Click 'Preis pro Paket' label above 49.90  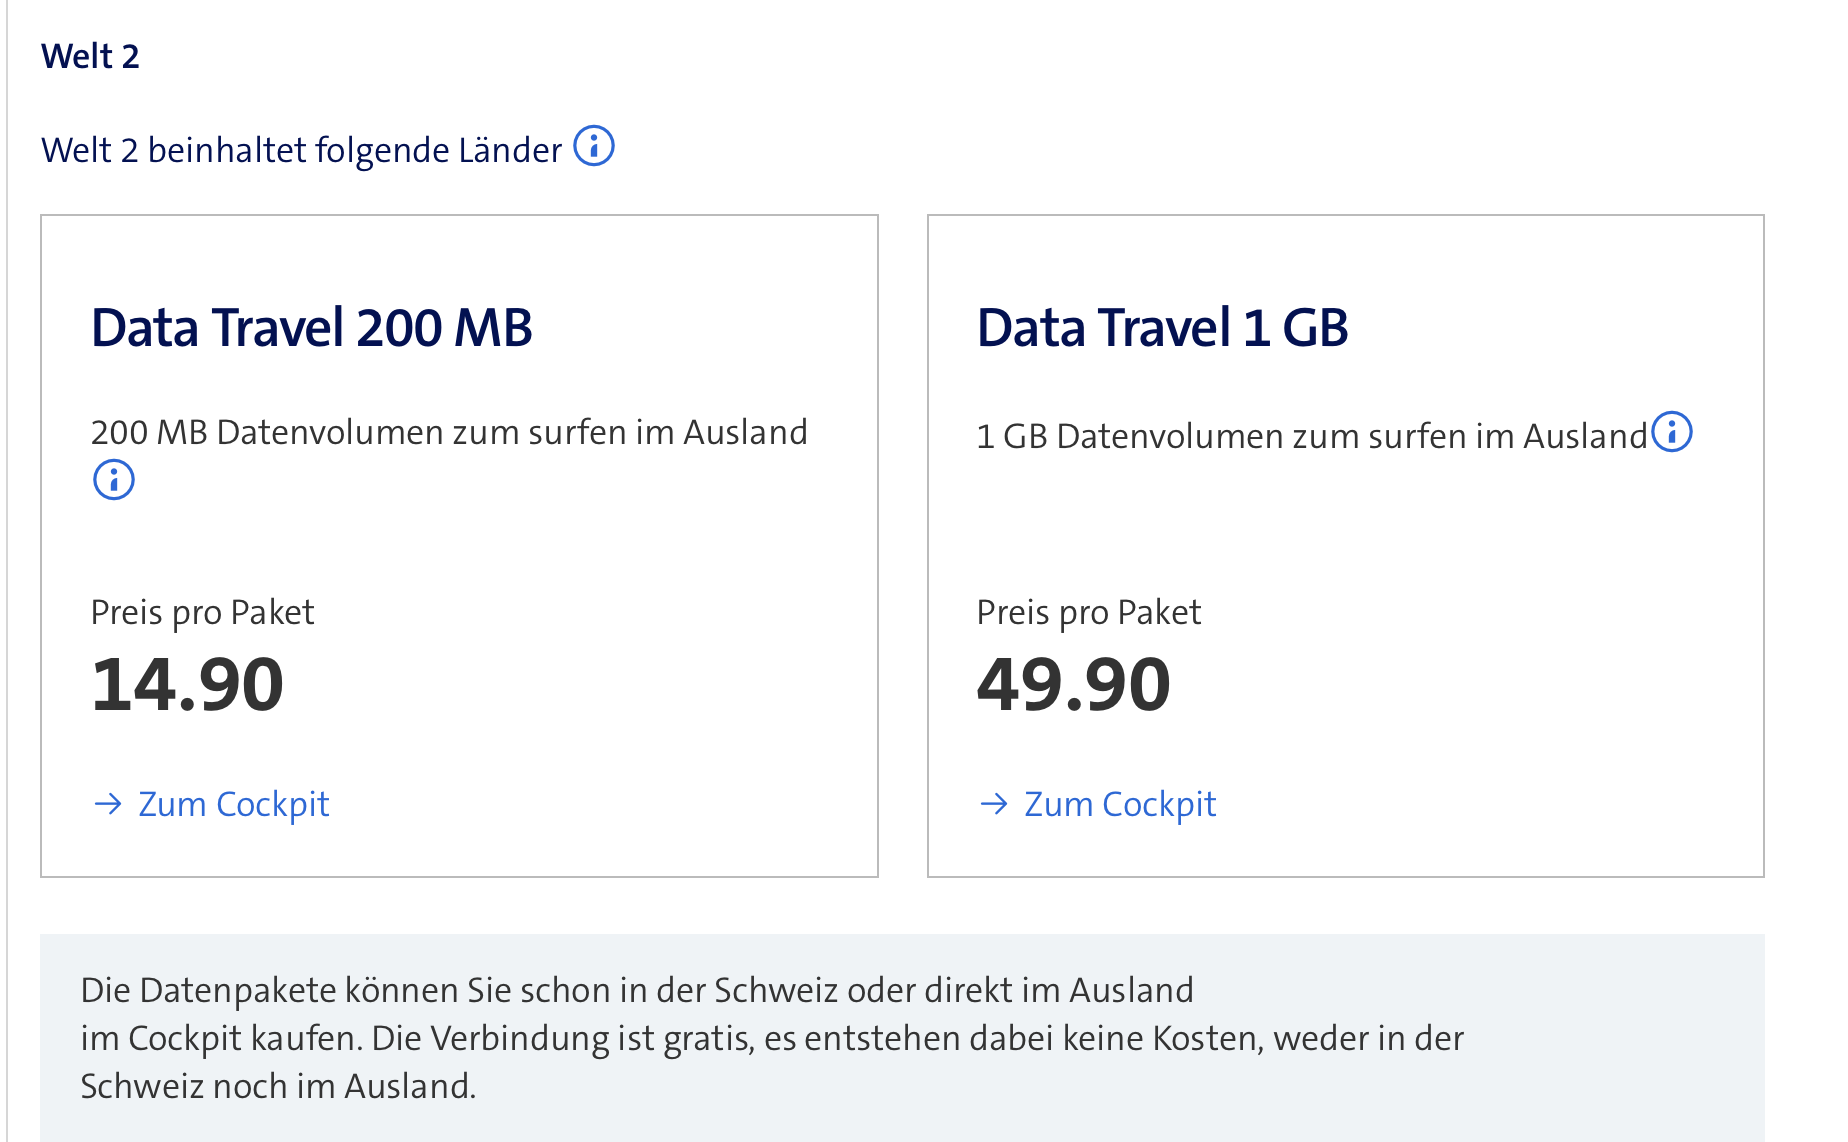point(1088,612)
